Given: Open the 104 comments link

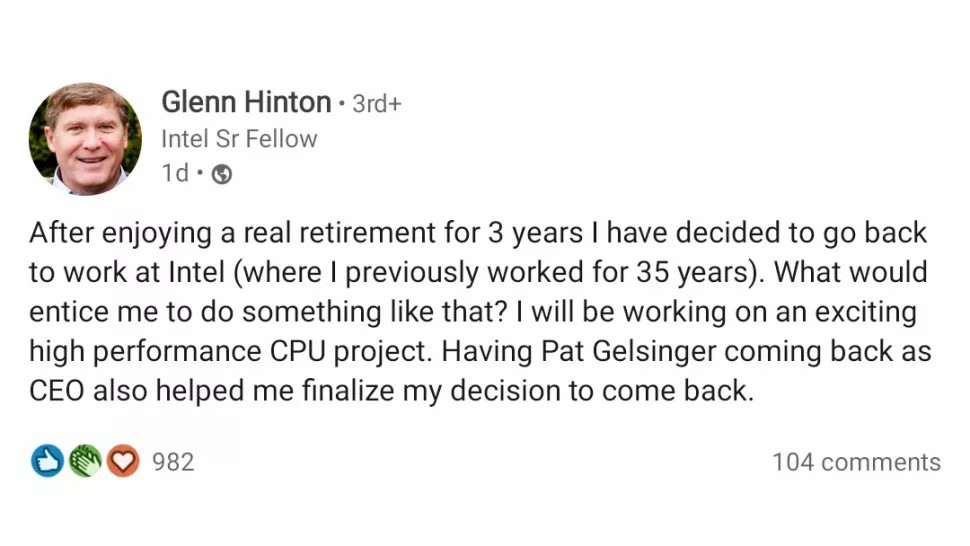Looking at the screenshot, I should point(856,463).
